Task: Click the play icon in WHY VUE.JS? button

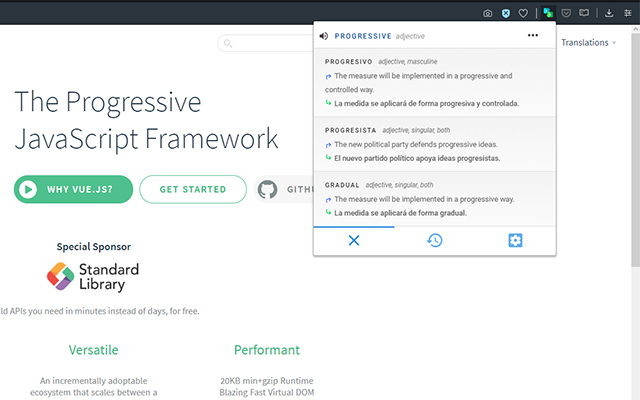Action: pyautogui.click(x=28, y=189)
